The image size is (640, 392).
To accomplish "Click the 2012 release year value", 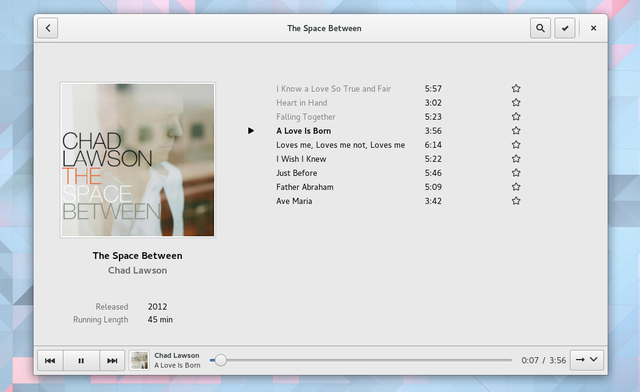I will coord(158,307).
